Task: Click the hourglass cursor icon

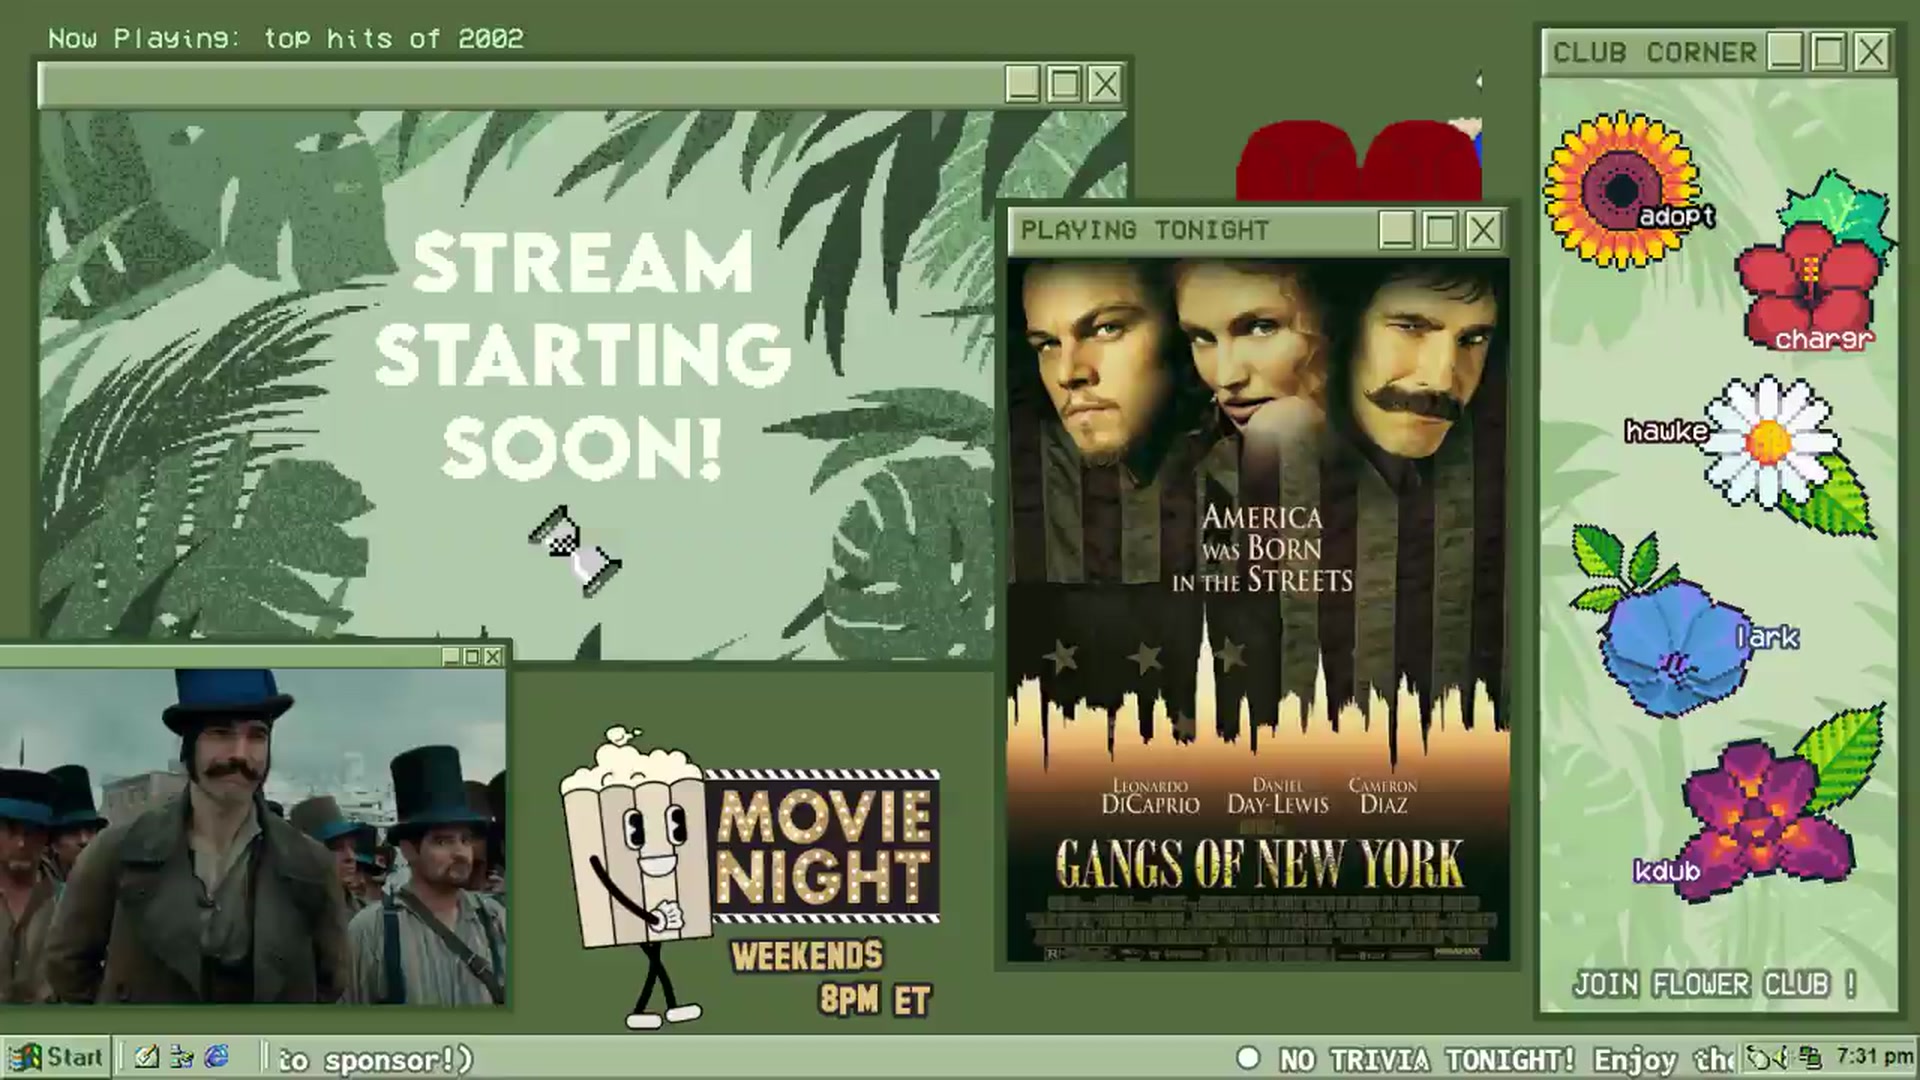Action: pyautogui.click(x=576, y=552)
